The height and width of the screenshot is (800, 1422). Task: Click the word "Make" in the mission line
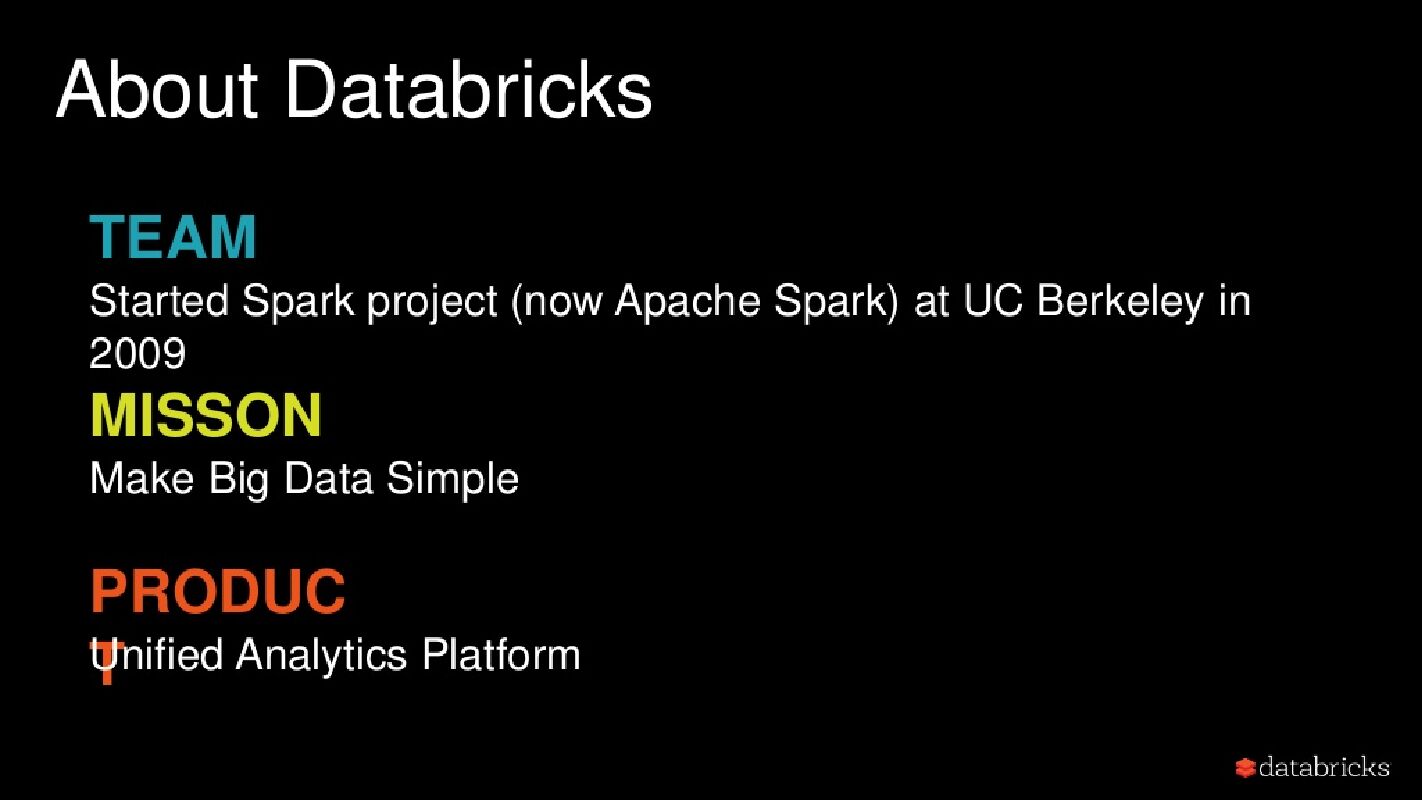tap(141, 478)
